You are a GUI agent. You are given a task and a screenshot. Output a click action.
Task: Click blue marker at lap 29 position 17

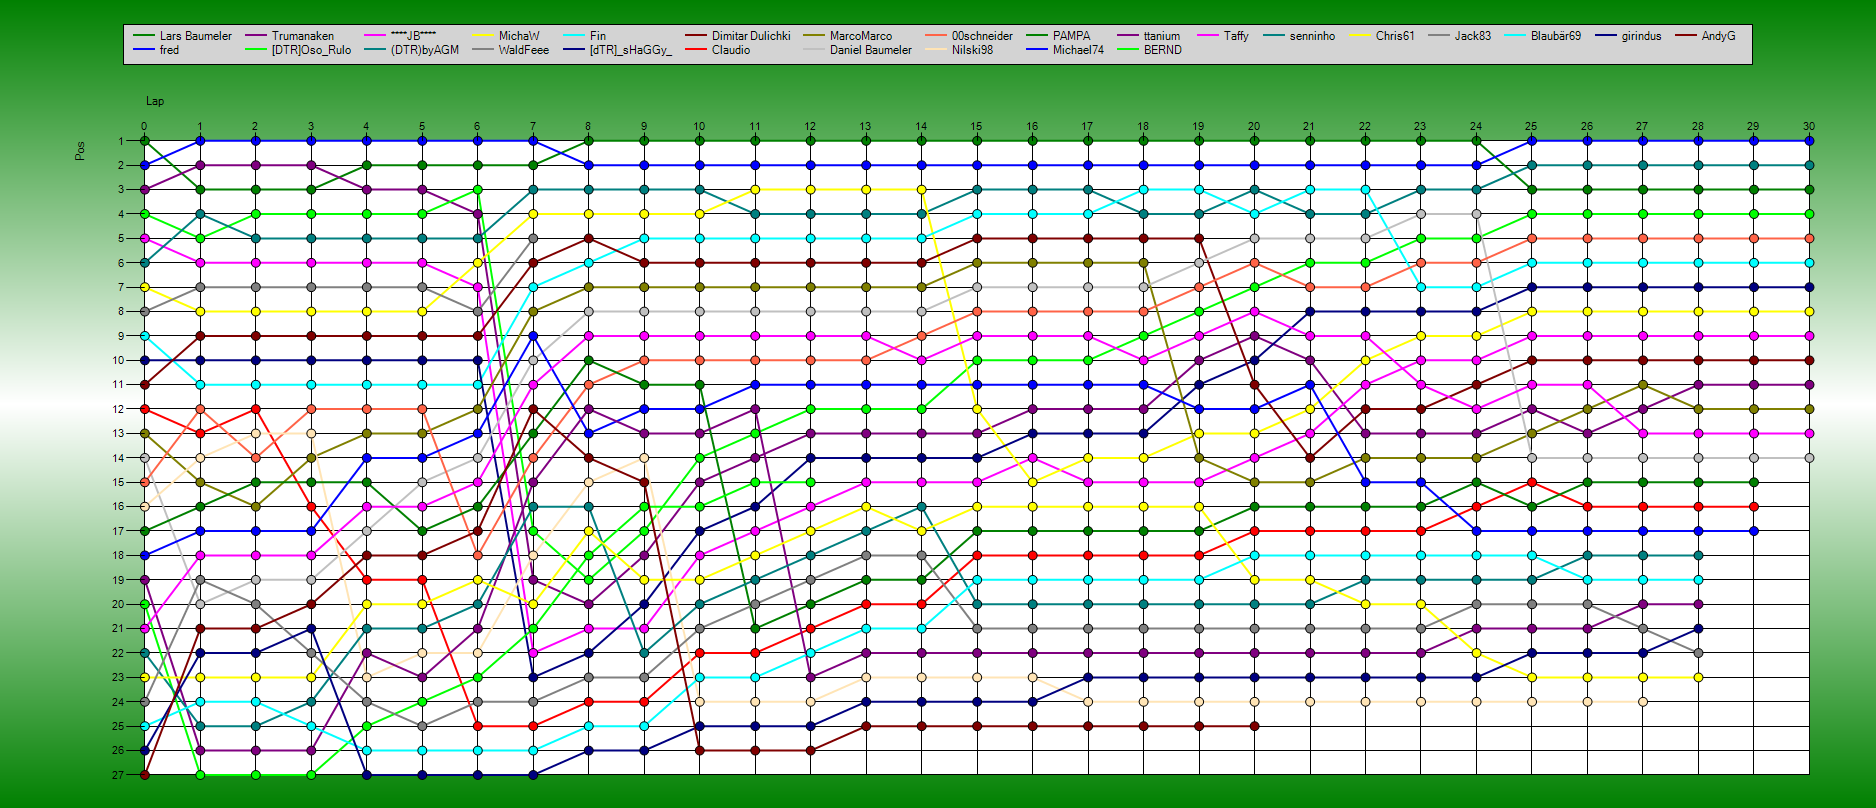[x=1753, y=531]
